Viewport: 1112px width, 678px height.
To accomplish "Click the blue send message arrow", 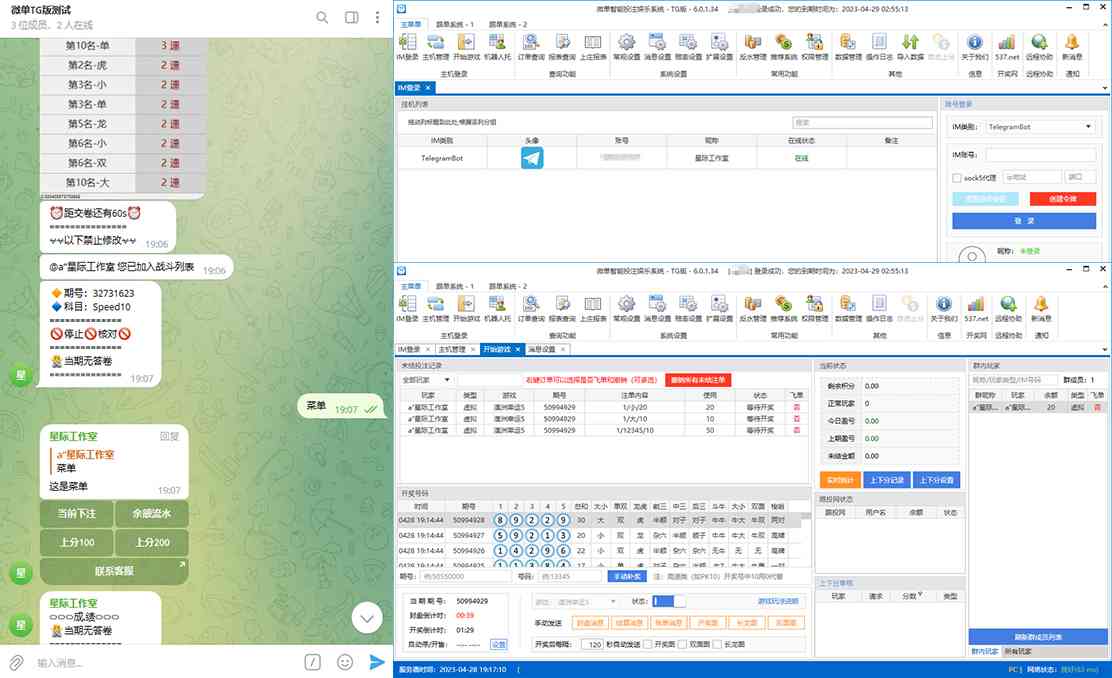I will pyautogui.click(x=377, y=662).
